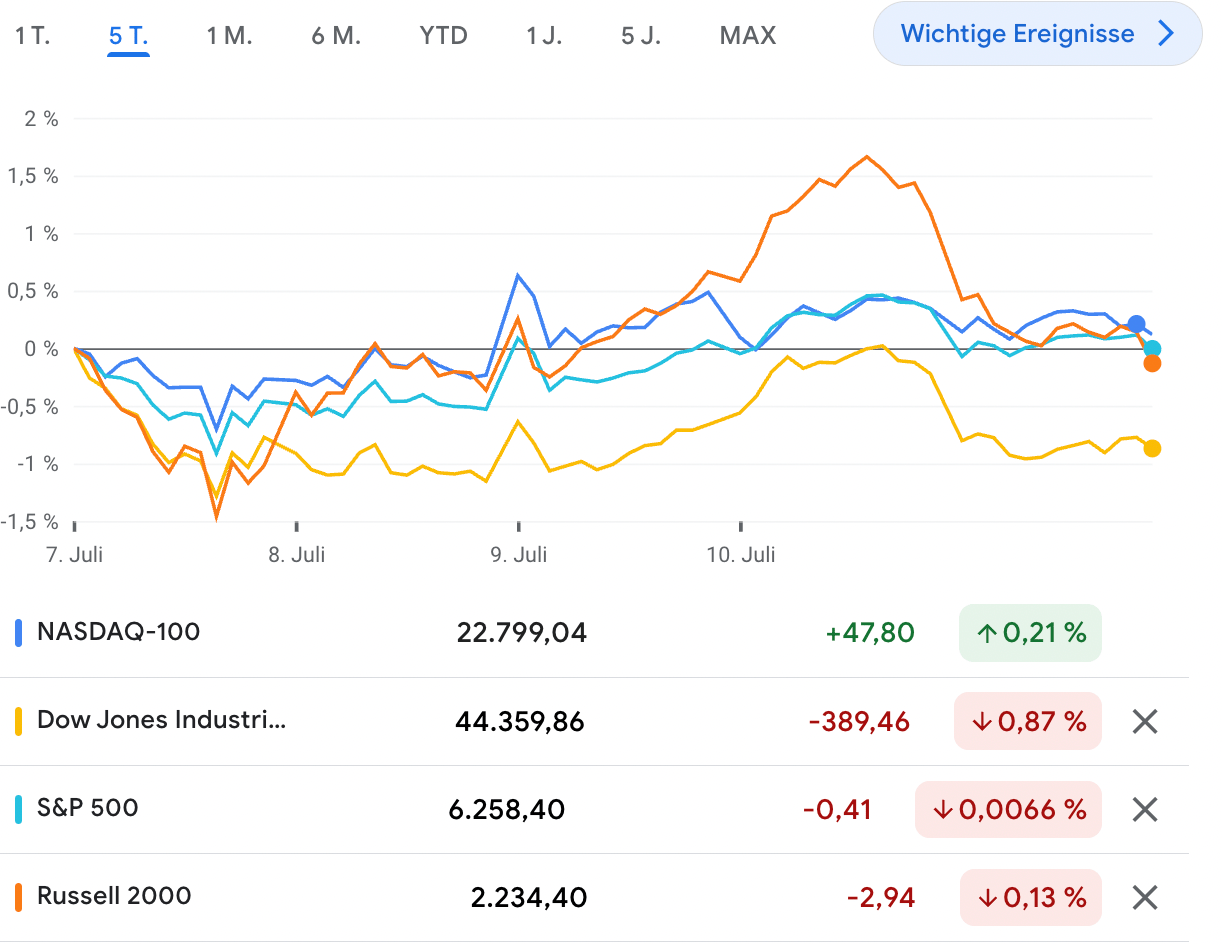Switch chart to 6 M. range

point(335,35)
